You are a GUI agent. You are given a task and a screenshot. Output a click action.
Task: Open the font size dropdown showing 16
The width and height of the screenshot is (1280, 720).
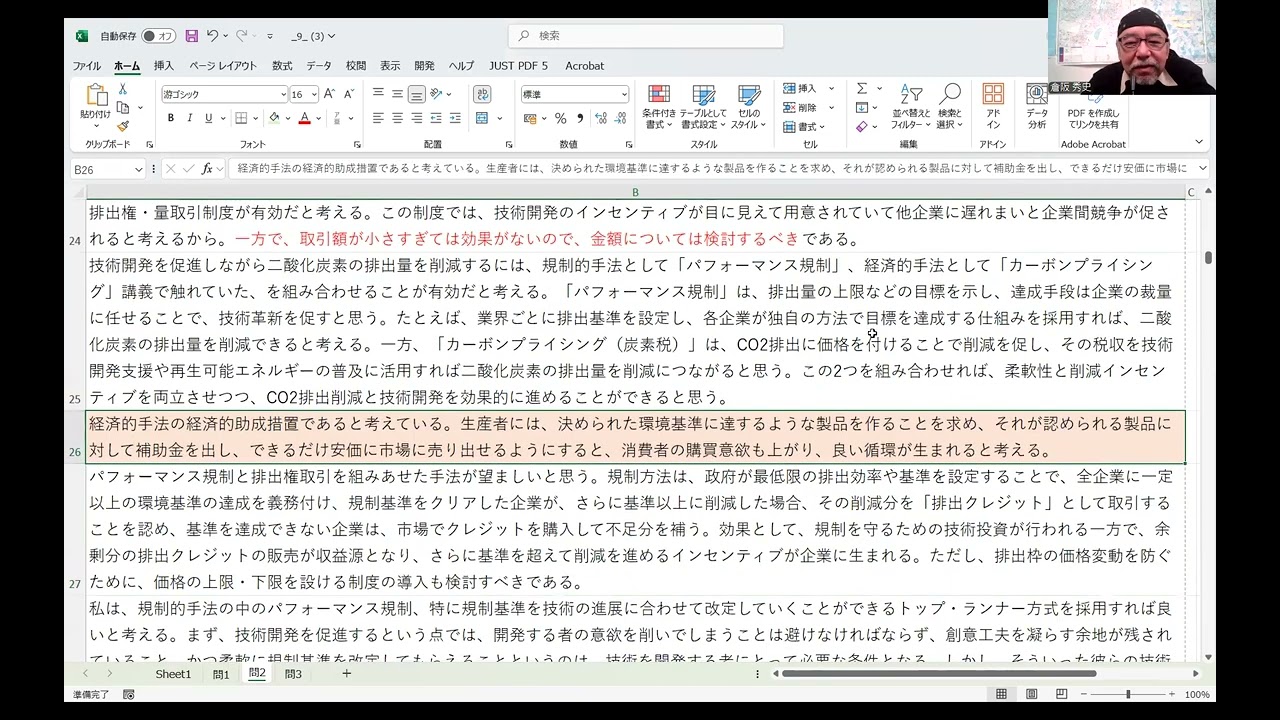click(314, 94)
